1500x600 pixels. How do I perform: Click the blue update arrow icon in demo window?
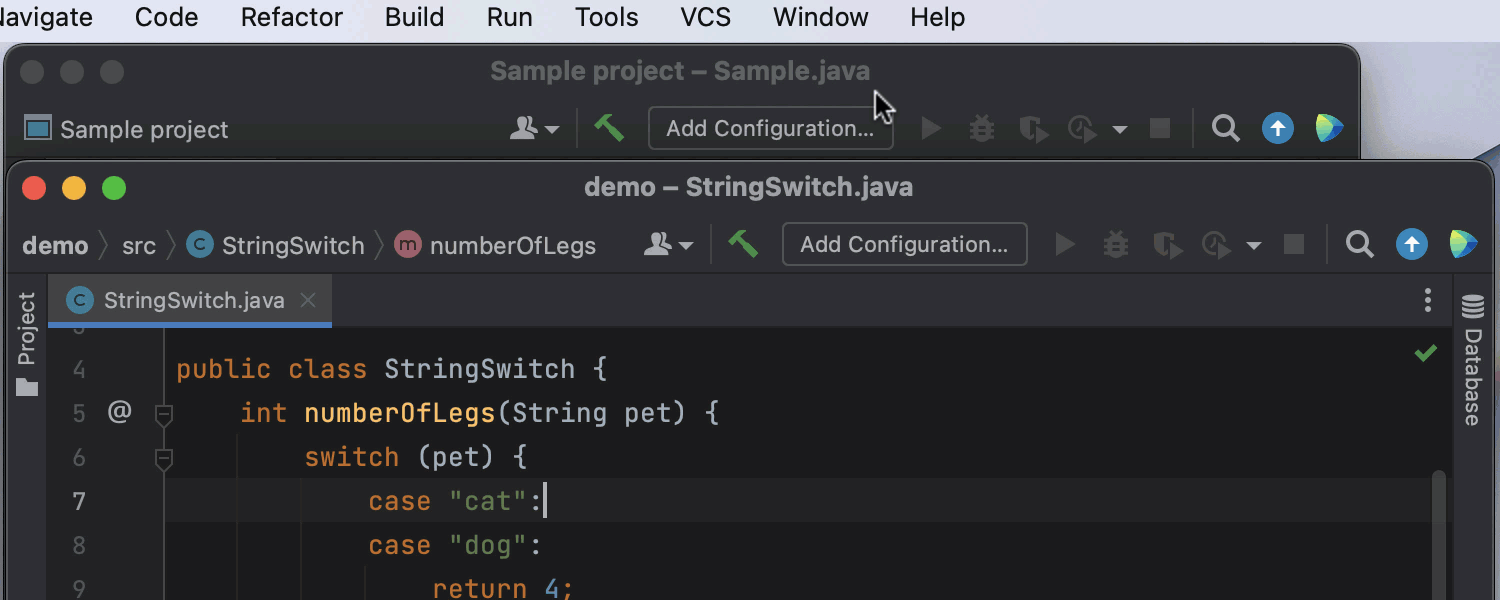[1411, 244]
